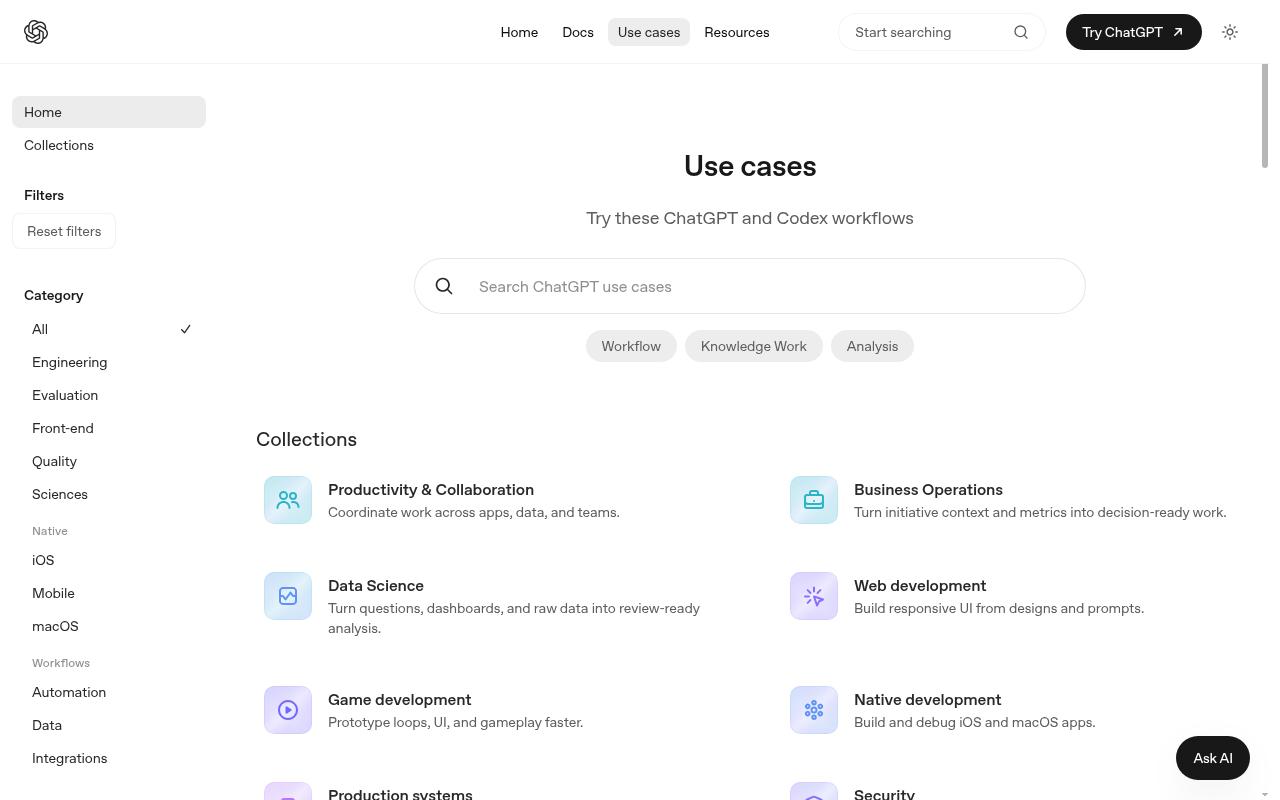The height and width of the screenshot is (800, 1280).
Task: Open Collections in the left sidebar
Action: click(x=109, y=145)
